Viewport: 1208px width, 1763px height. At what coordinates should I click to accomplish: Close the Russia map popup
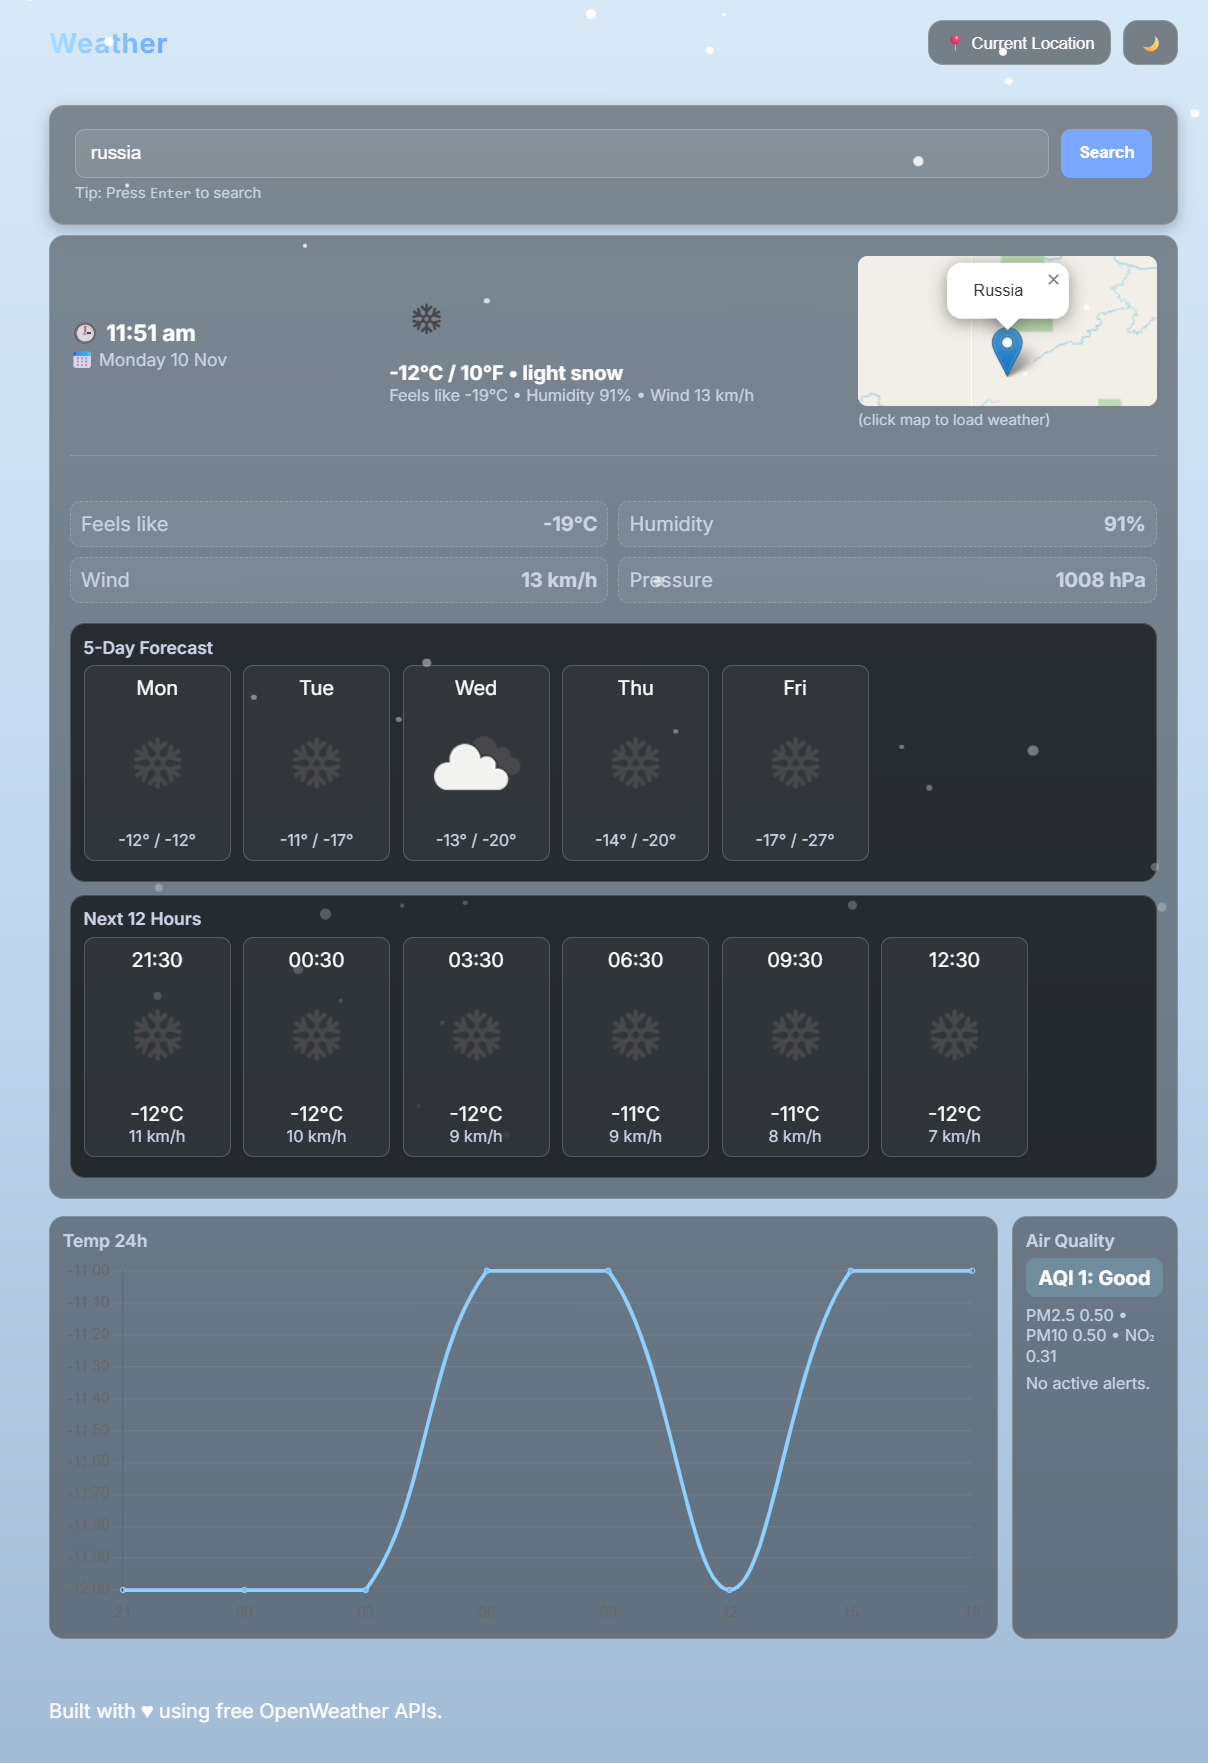pyautogui.click(x=1053, y=279)
